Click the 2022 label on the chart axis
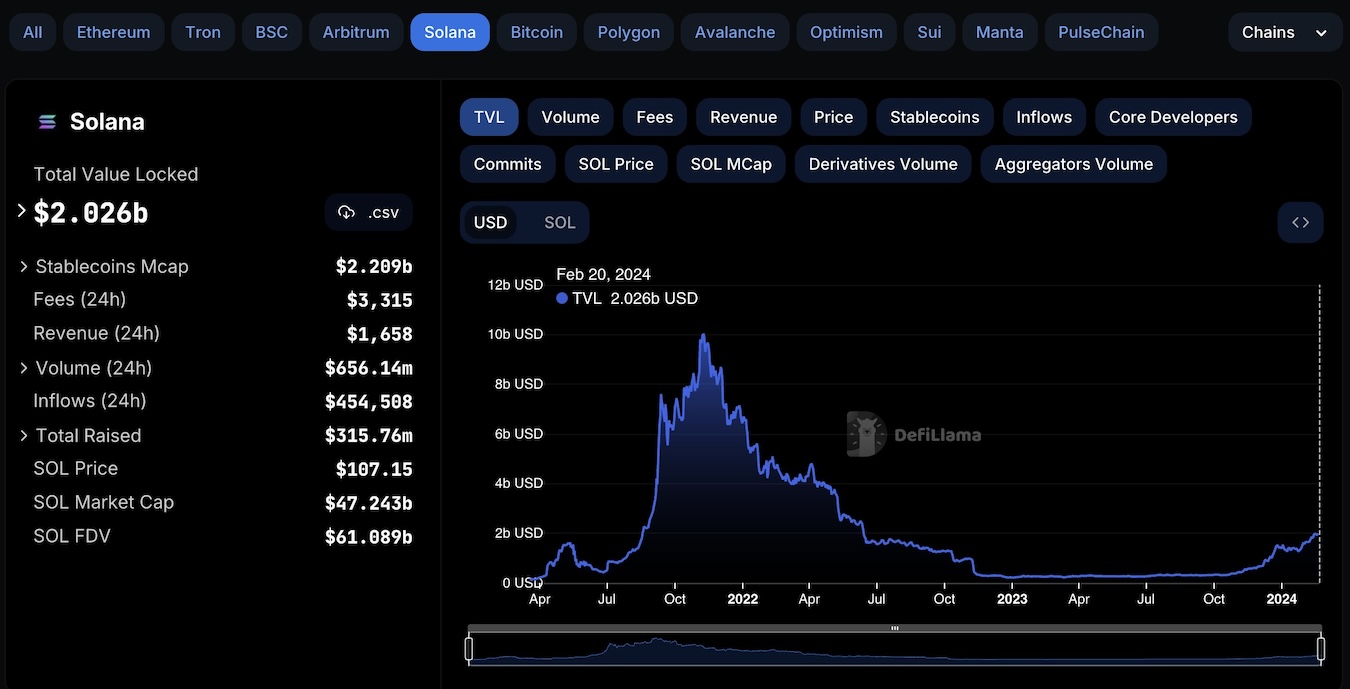Screen dimensions: 1350x689 (x=742, y=599)
